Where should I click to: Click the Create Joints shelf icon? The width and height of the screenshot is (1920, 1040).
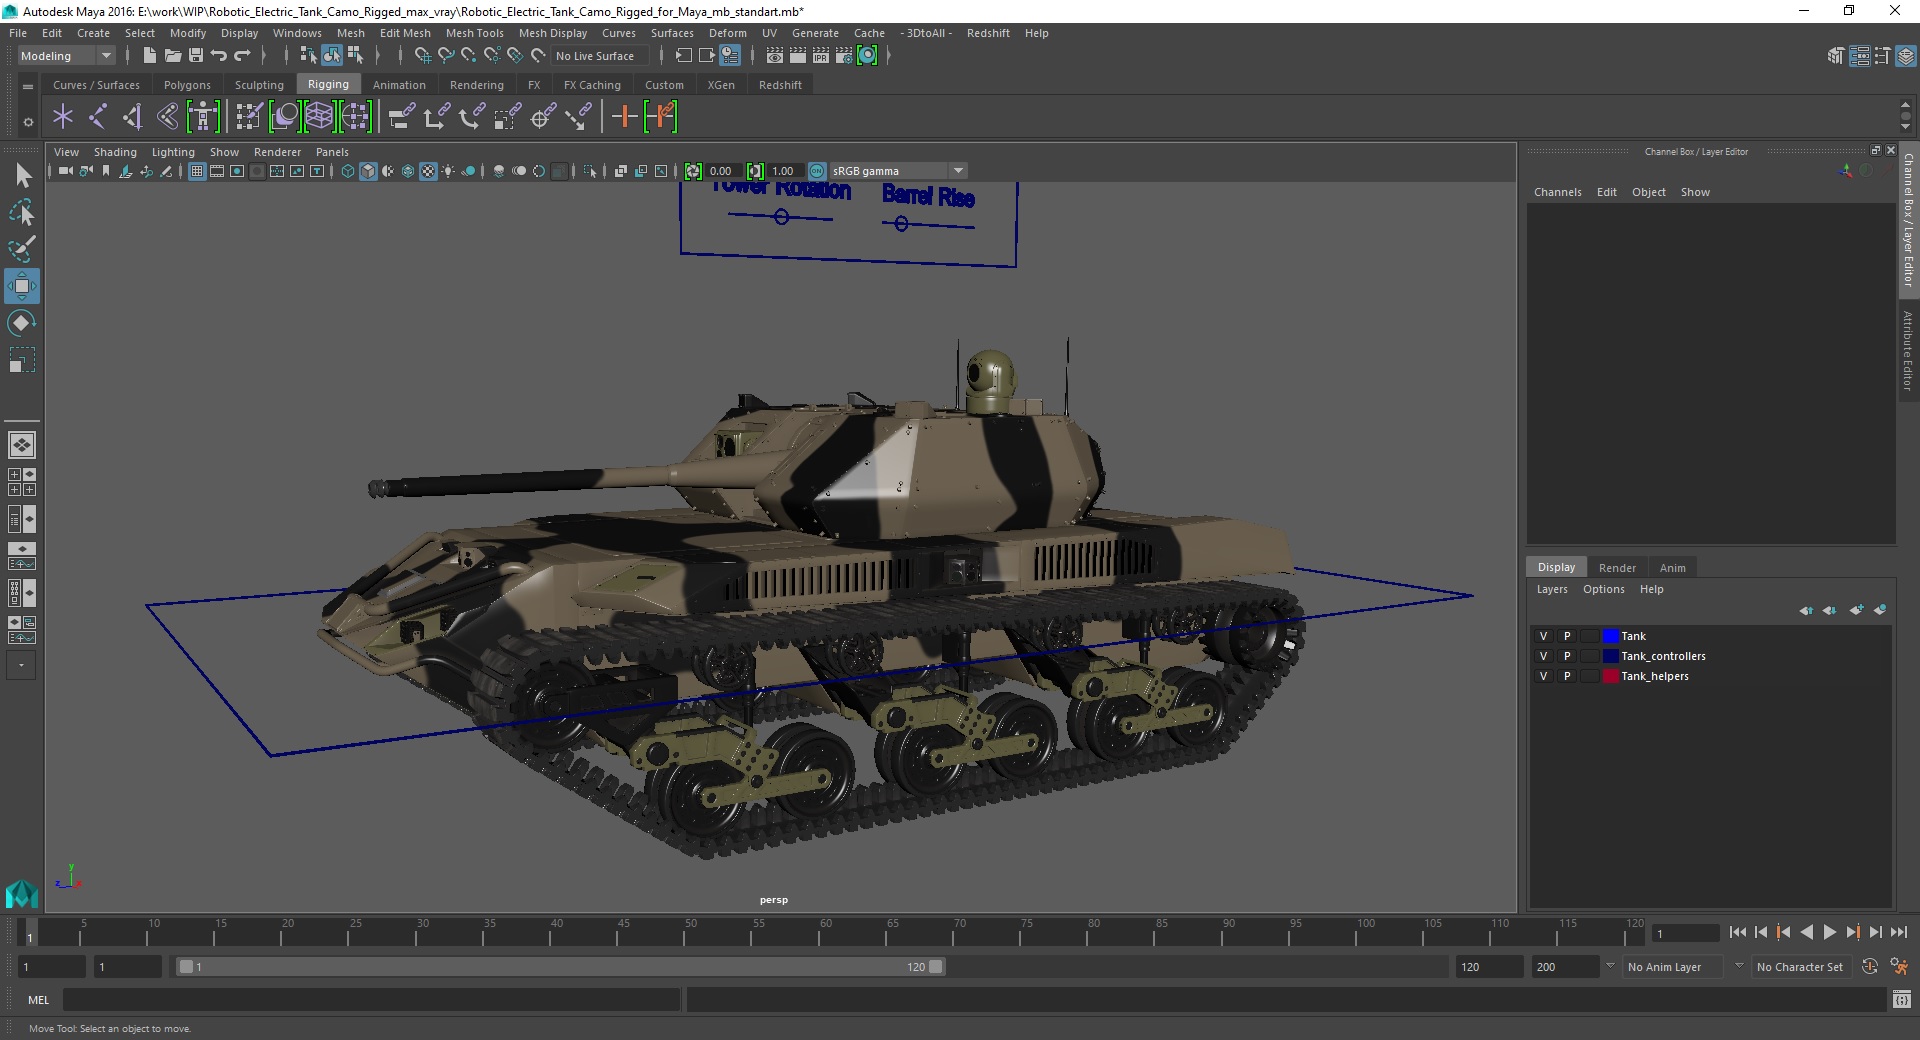98,117
